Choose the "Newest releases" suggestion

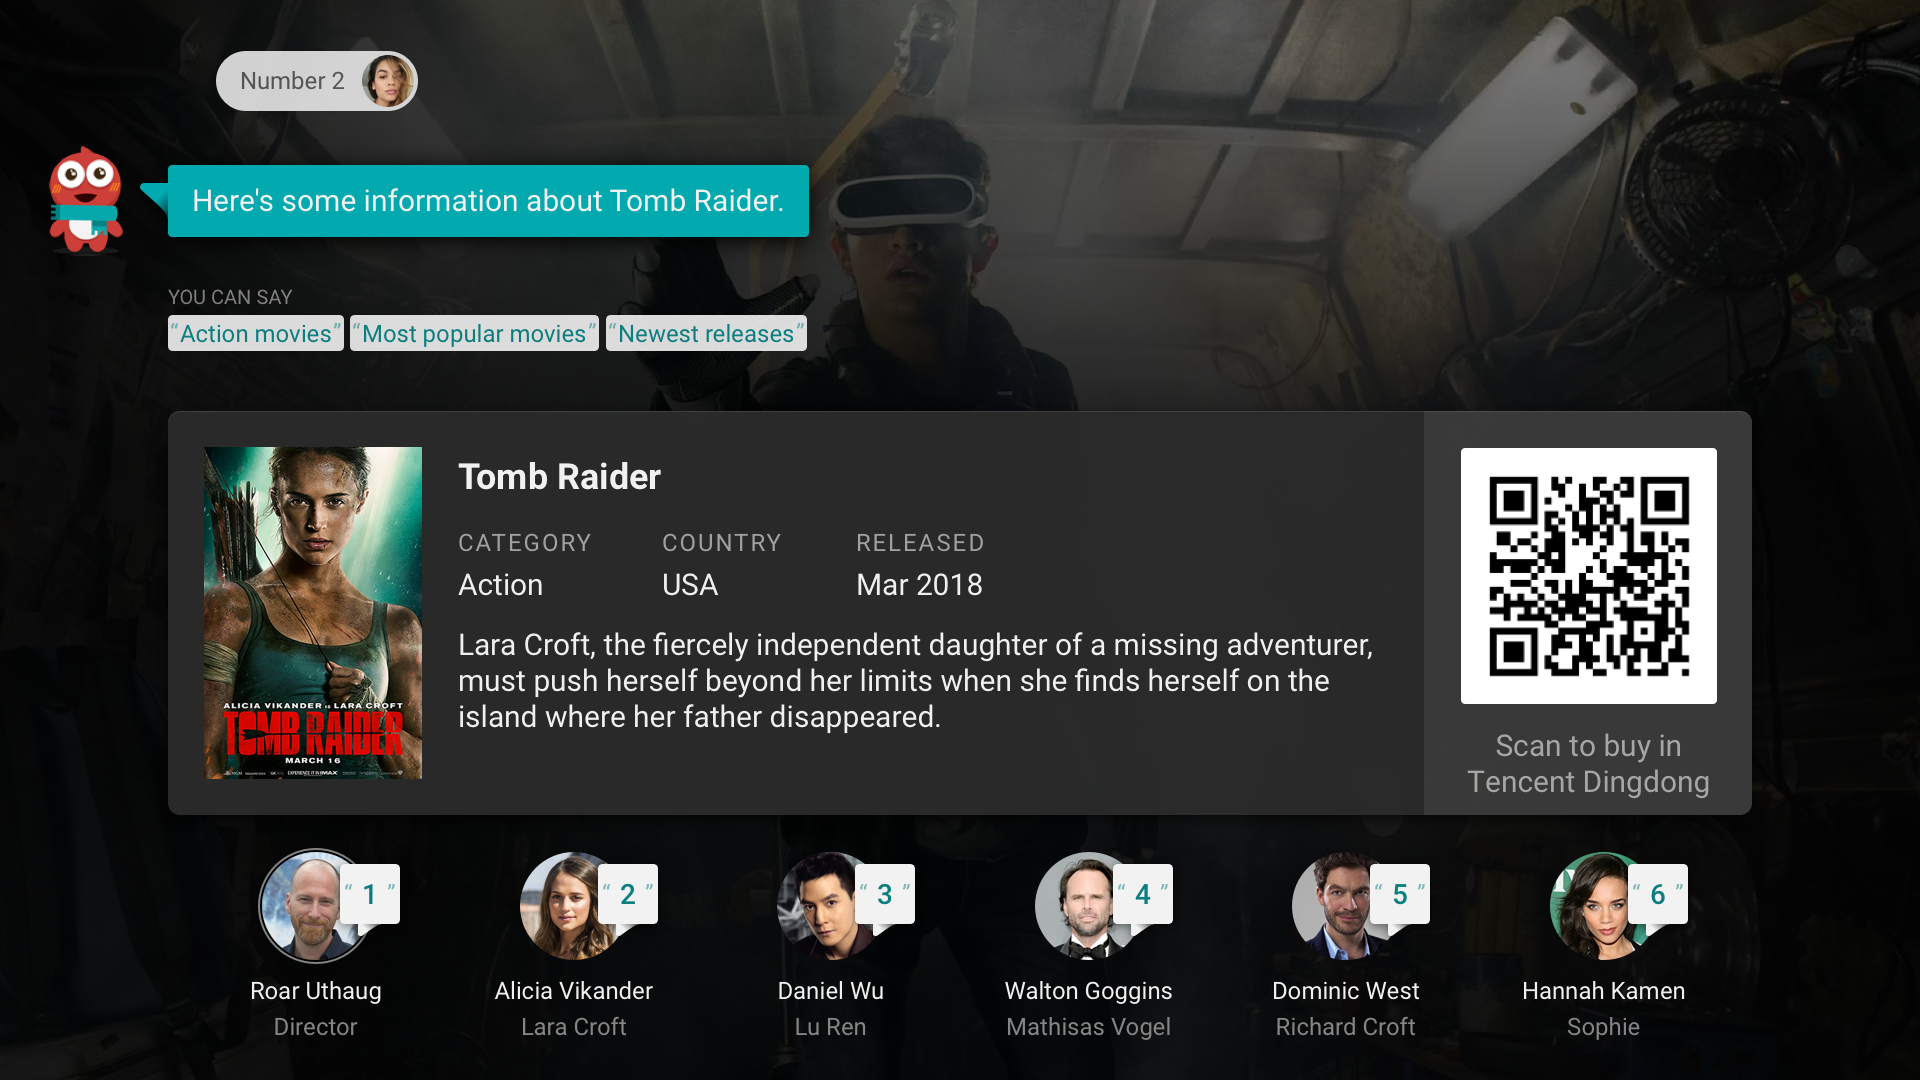(x=706, y=334)
